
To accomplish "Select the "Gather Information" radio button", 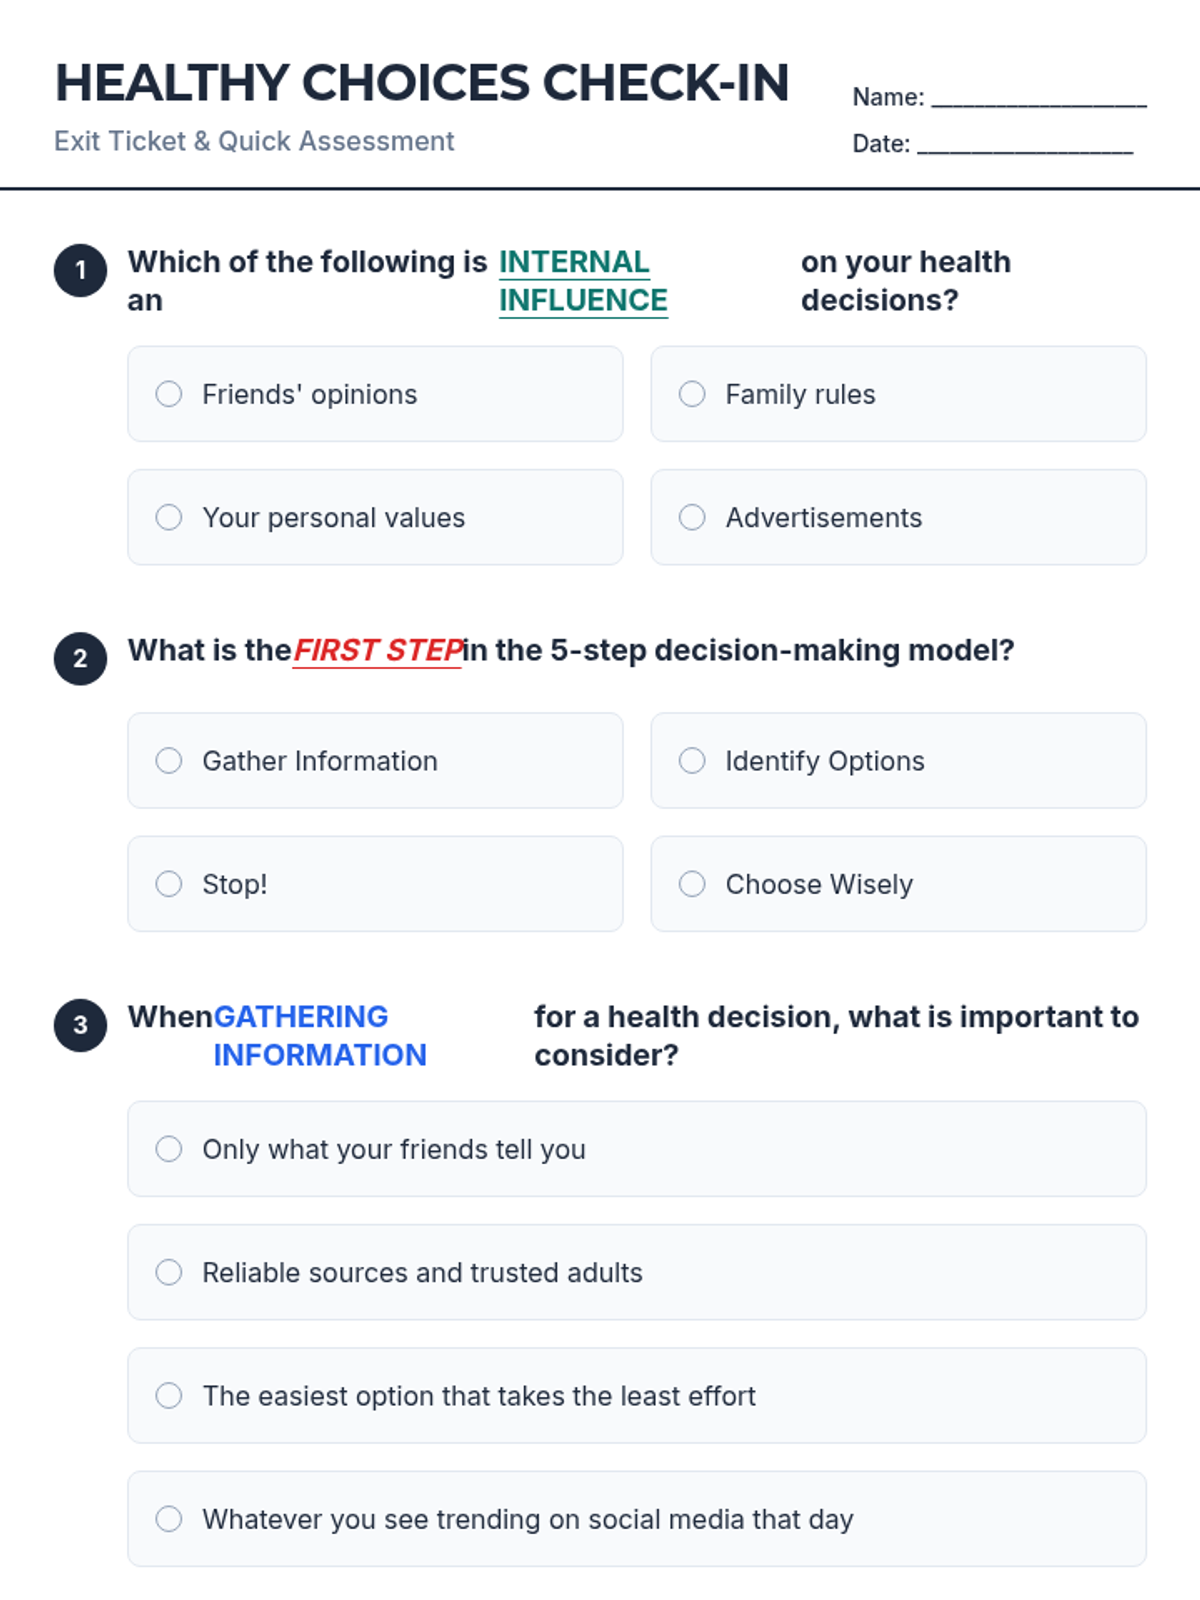I will coord(169,761).
